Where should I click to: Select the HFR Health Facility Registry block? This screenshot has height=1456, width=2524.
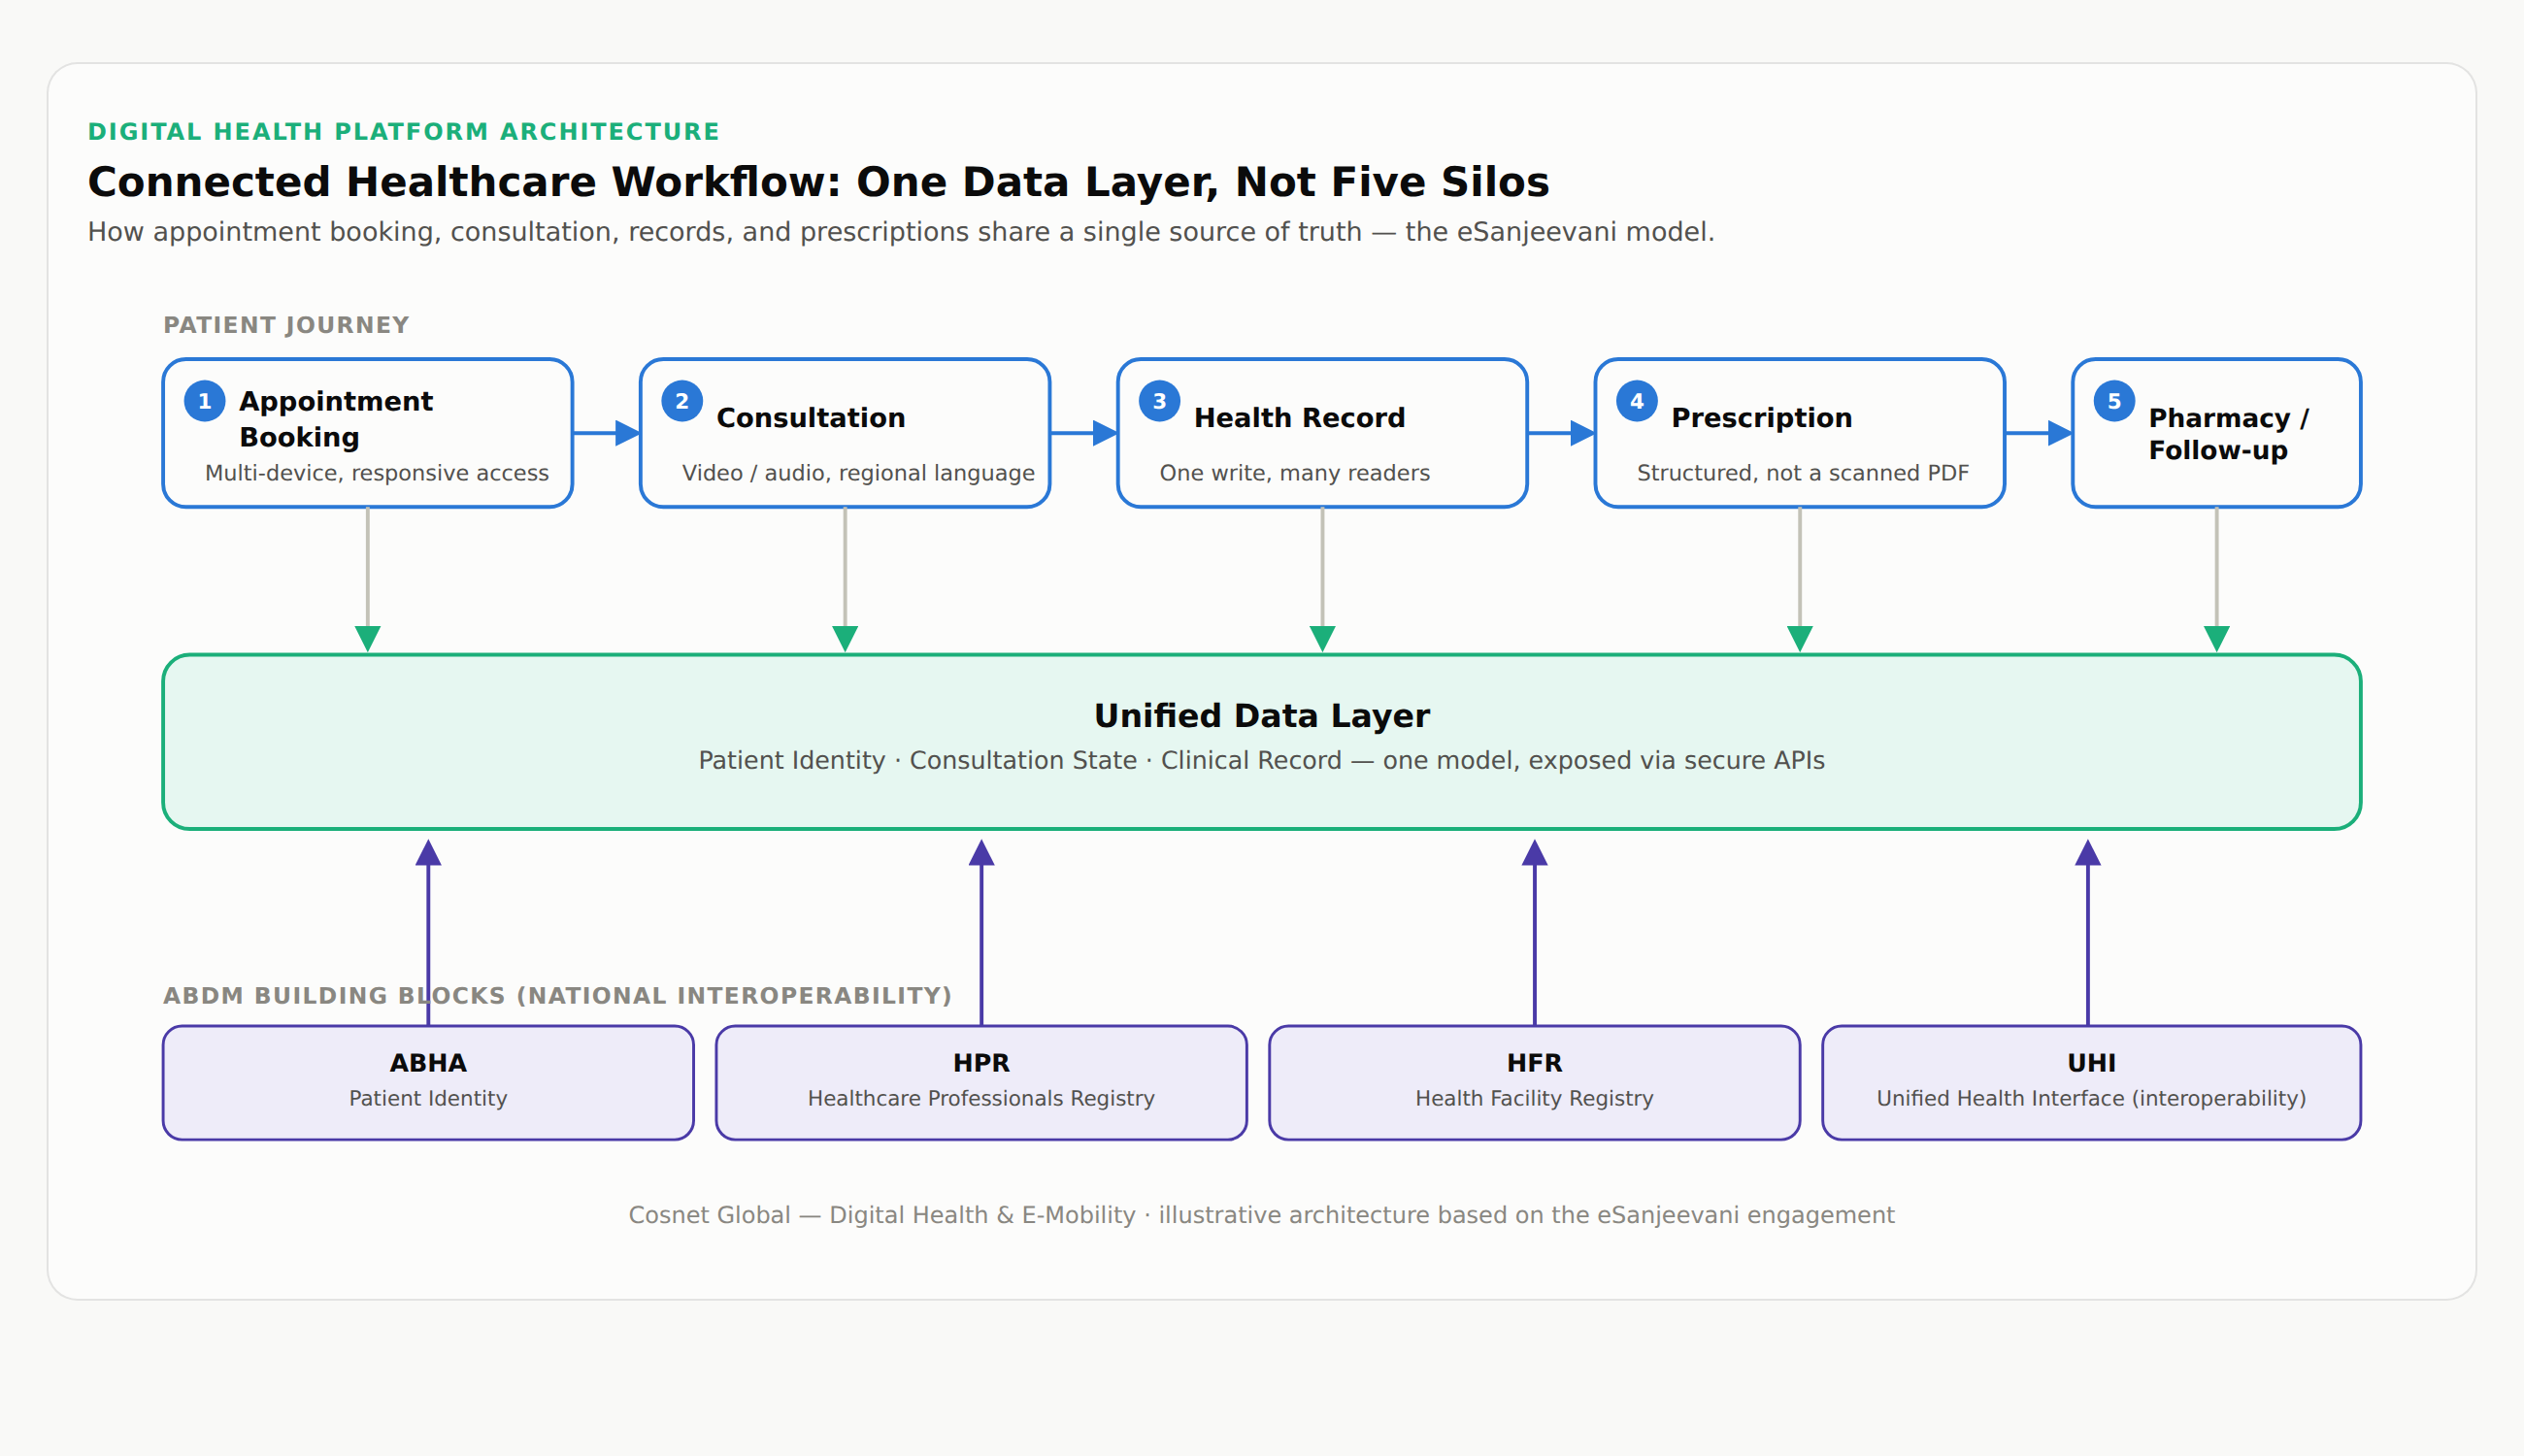1534,1083
